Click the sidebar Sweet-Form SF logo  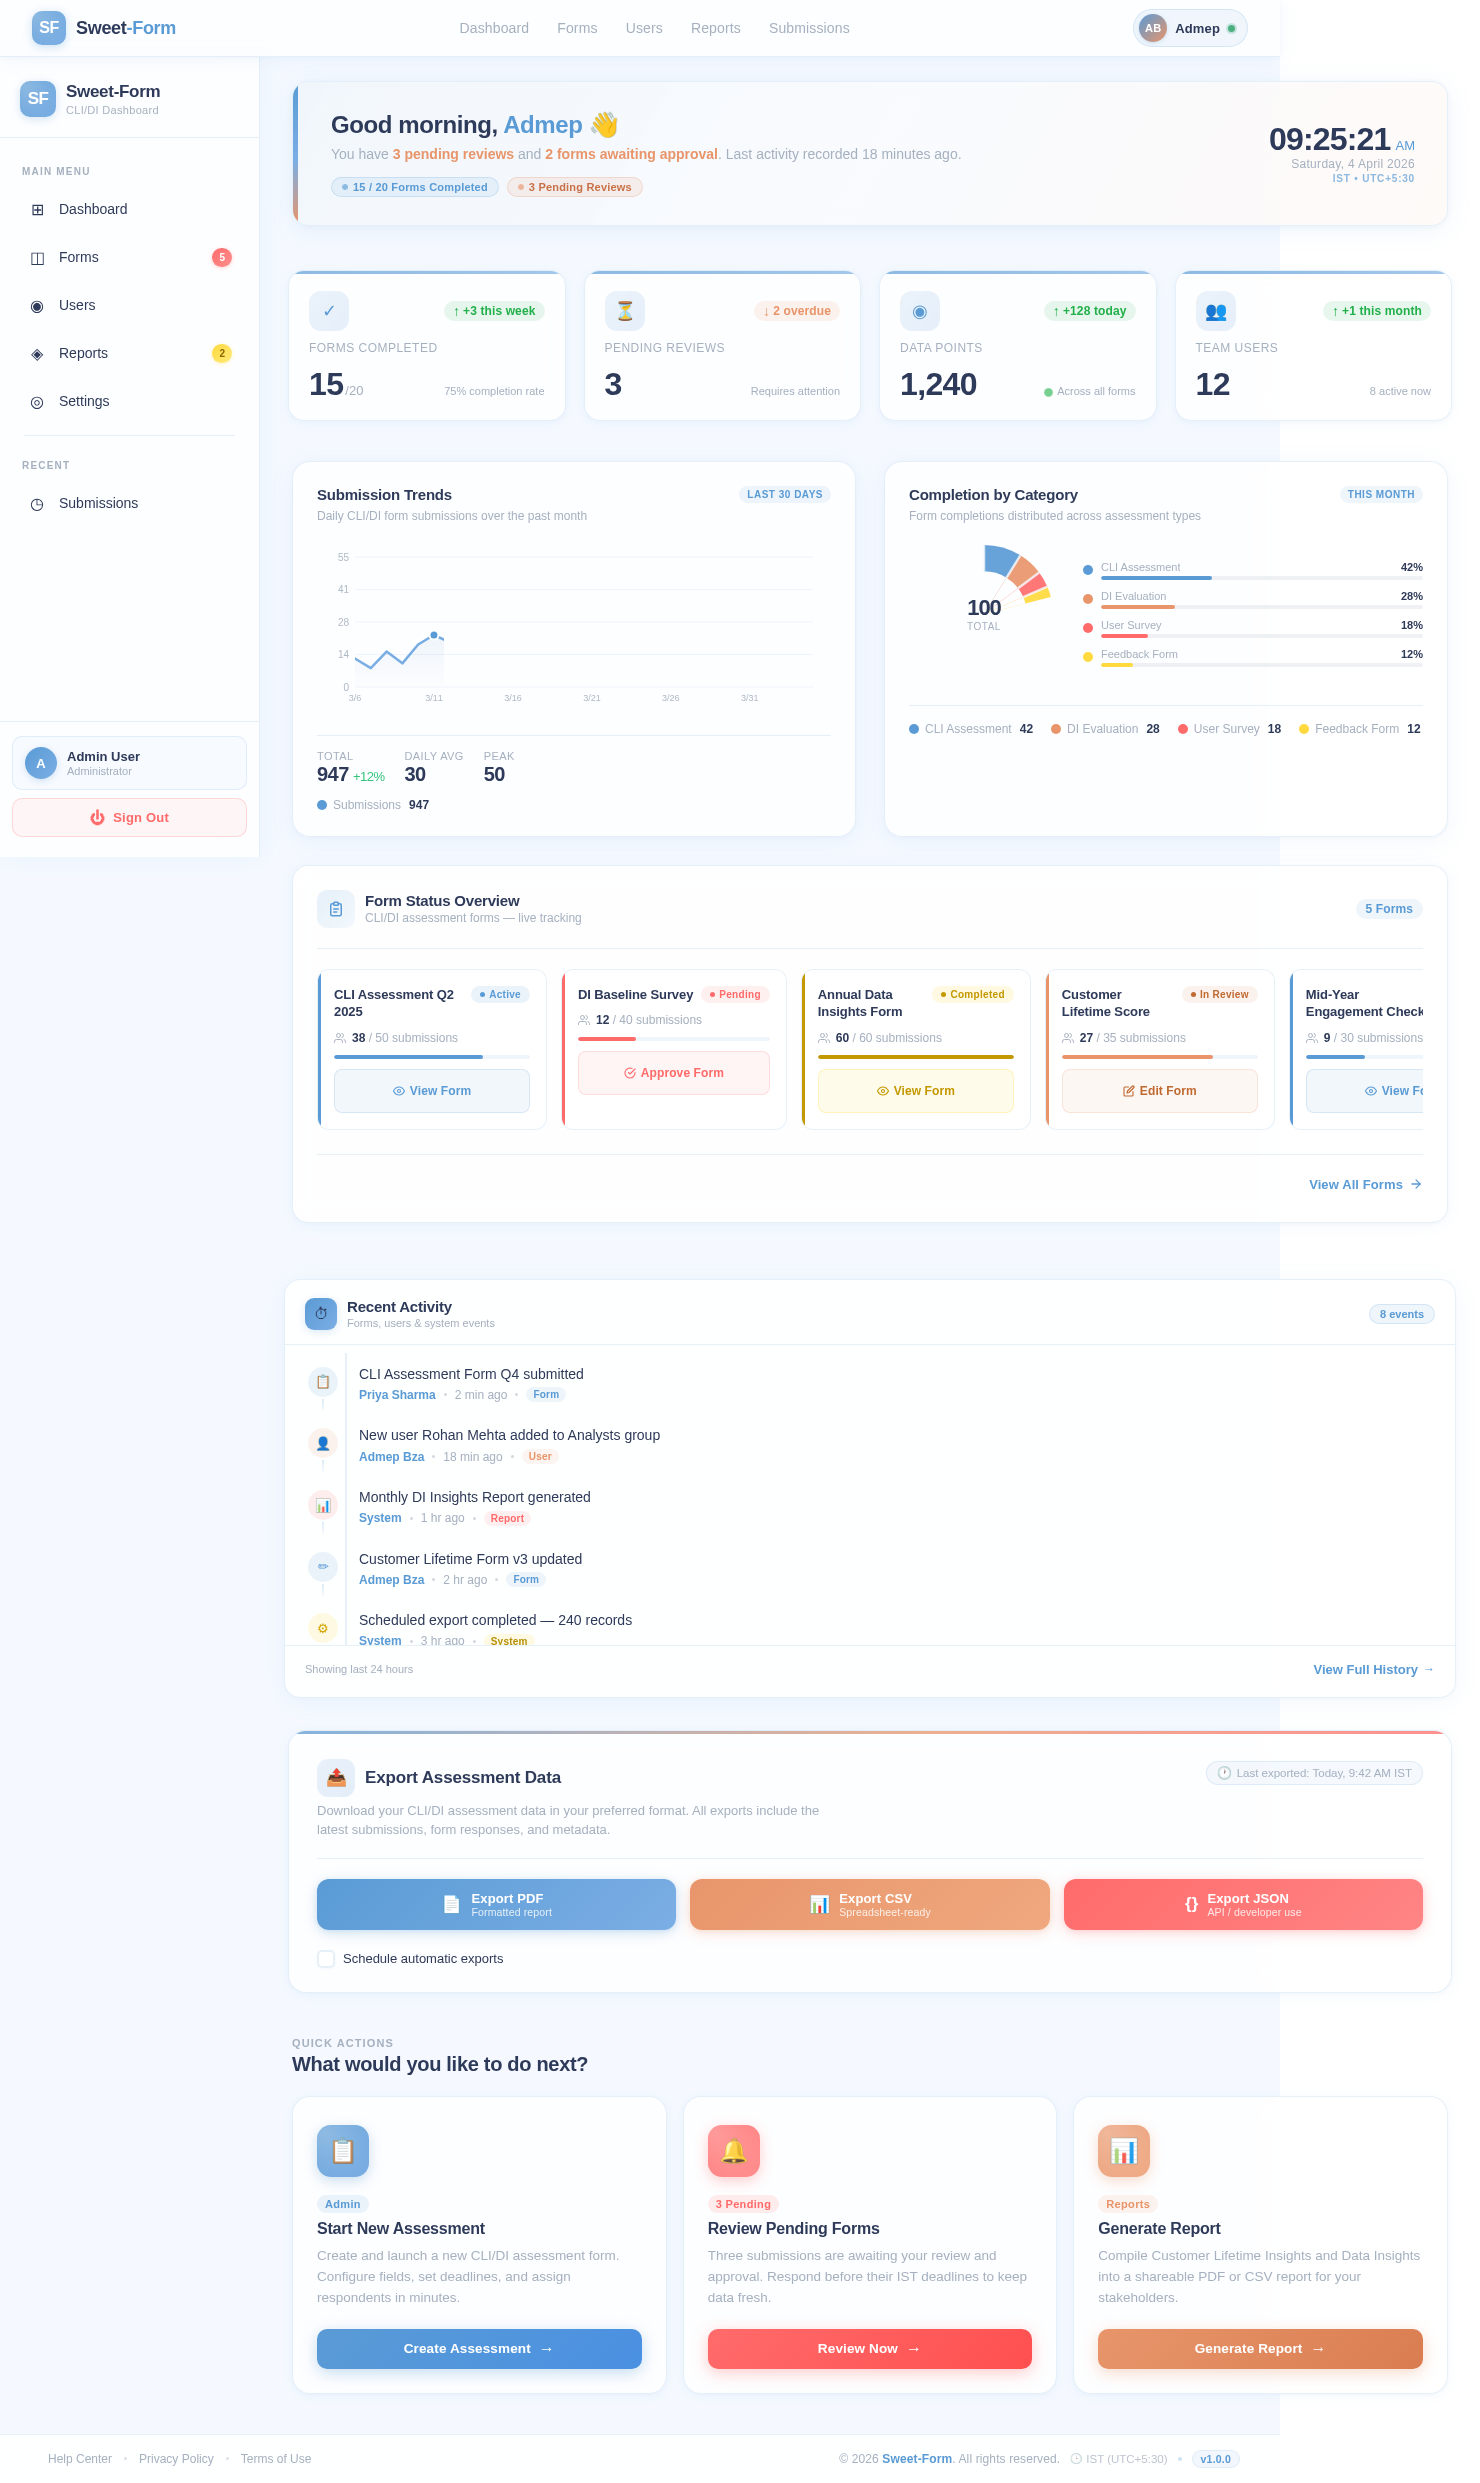point(38,99)
